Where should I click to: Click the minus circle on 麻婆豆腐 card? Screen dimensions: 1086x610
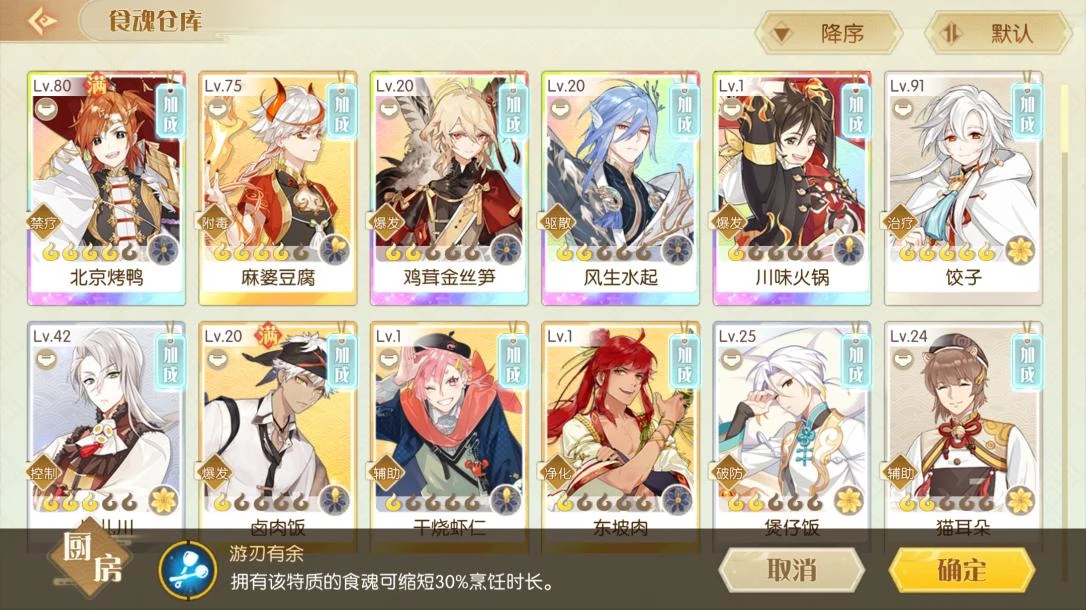pyautogui.click(x=217, y=109)
